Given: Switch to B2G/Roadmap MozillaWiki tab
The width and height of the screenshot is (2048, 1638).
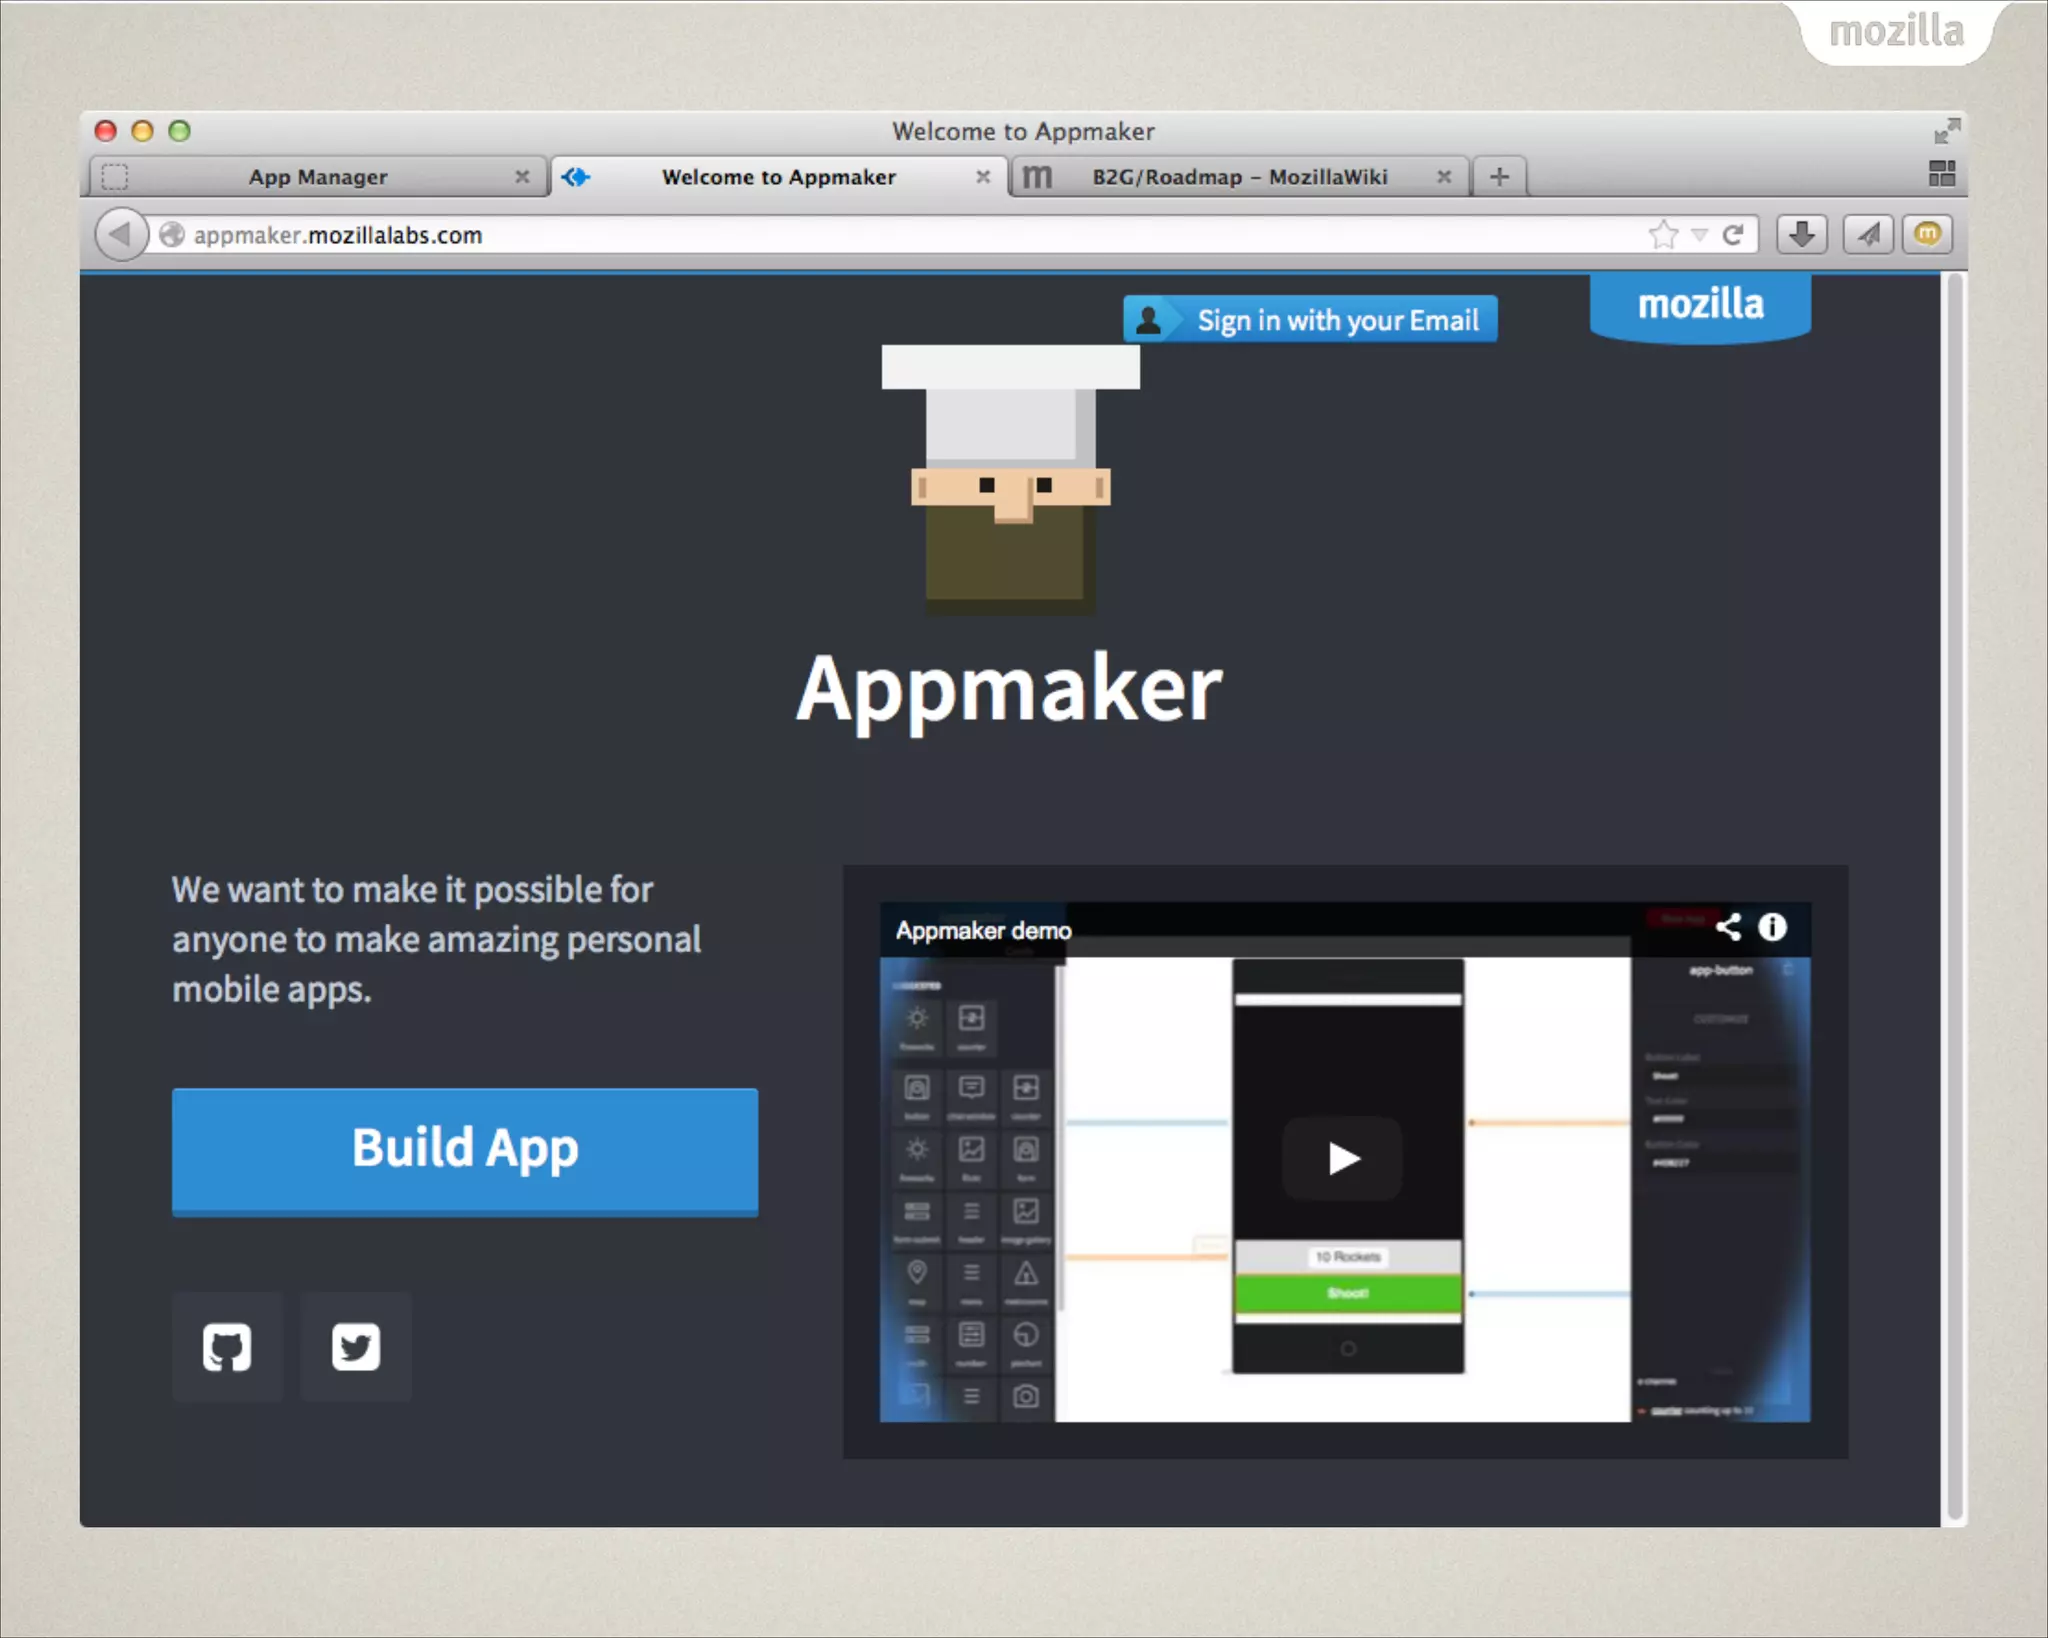Looking at the screenshot, I should tap(1238, 177).
